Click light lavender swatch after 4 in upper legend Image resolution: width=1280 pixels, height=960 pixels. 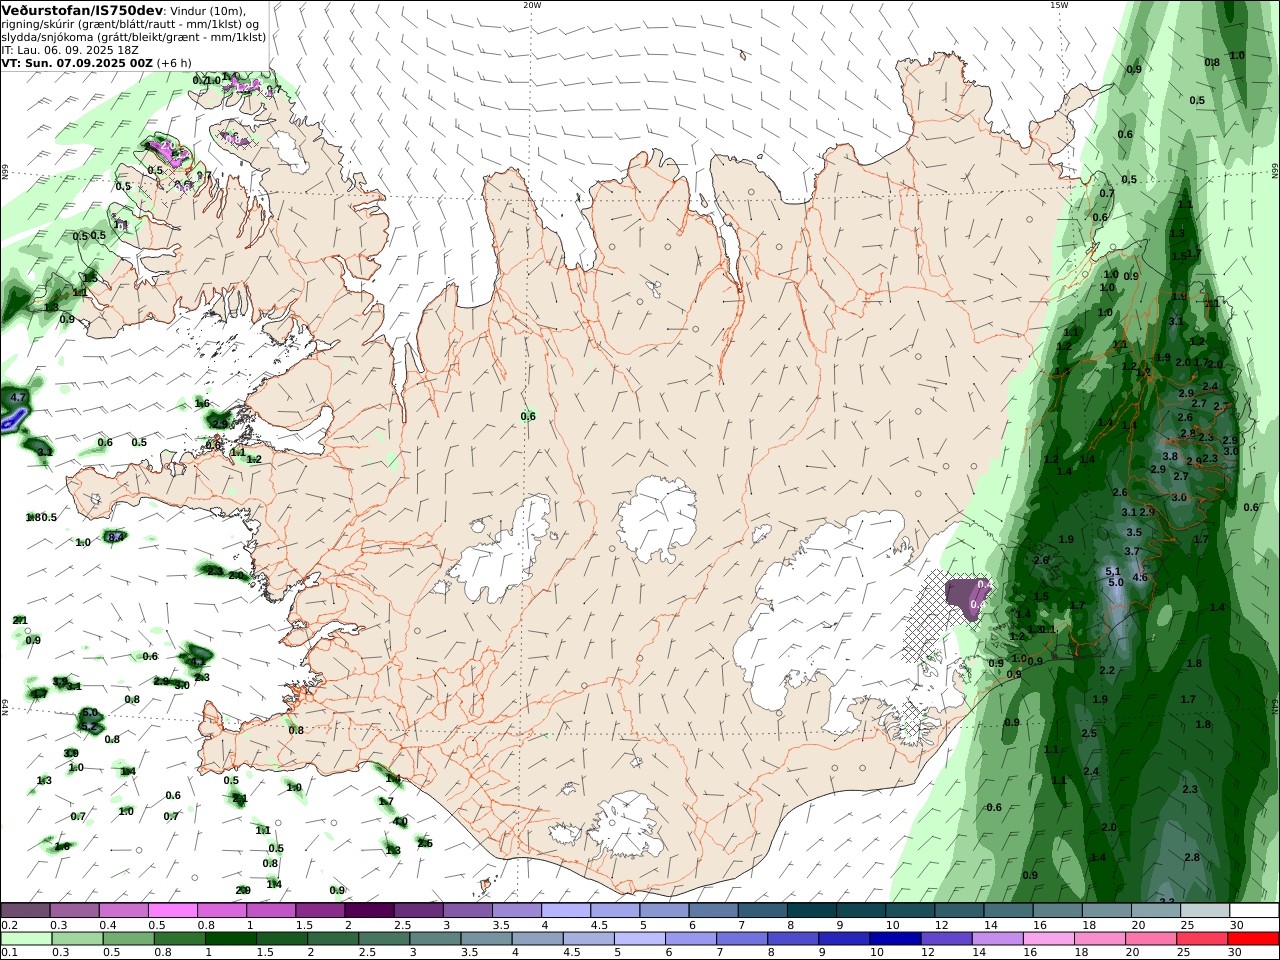click(565, 911)
